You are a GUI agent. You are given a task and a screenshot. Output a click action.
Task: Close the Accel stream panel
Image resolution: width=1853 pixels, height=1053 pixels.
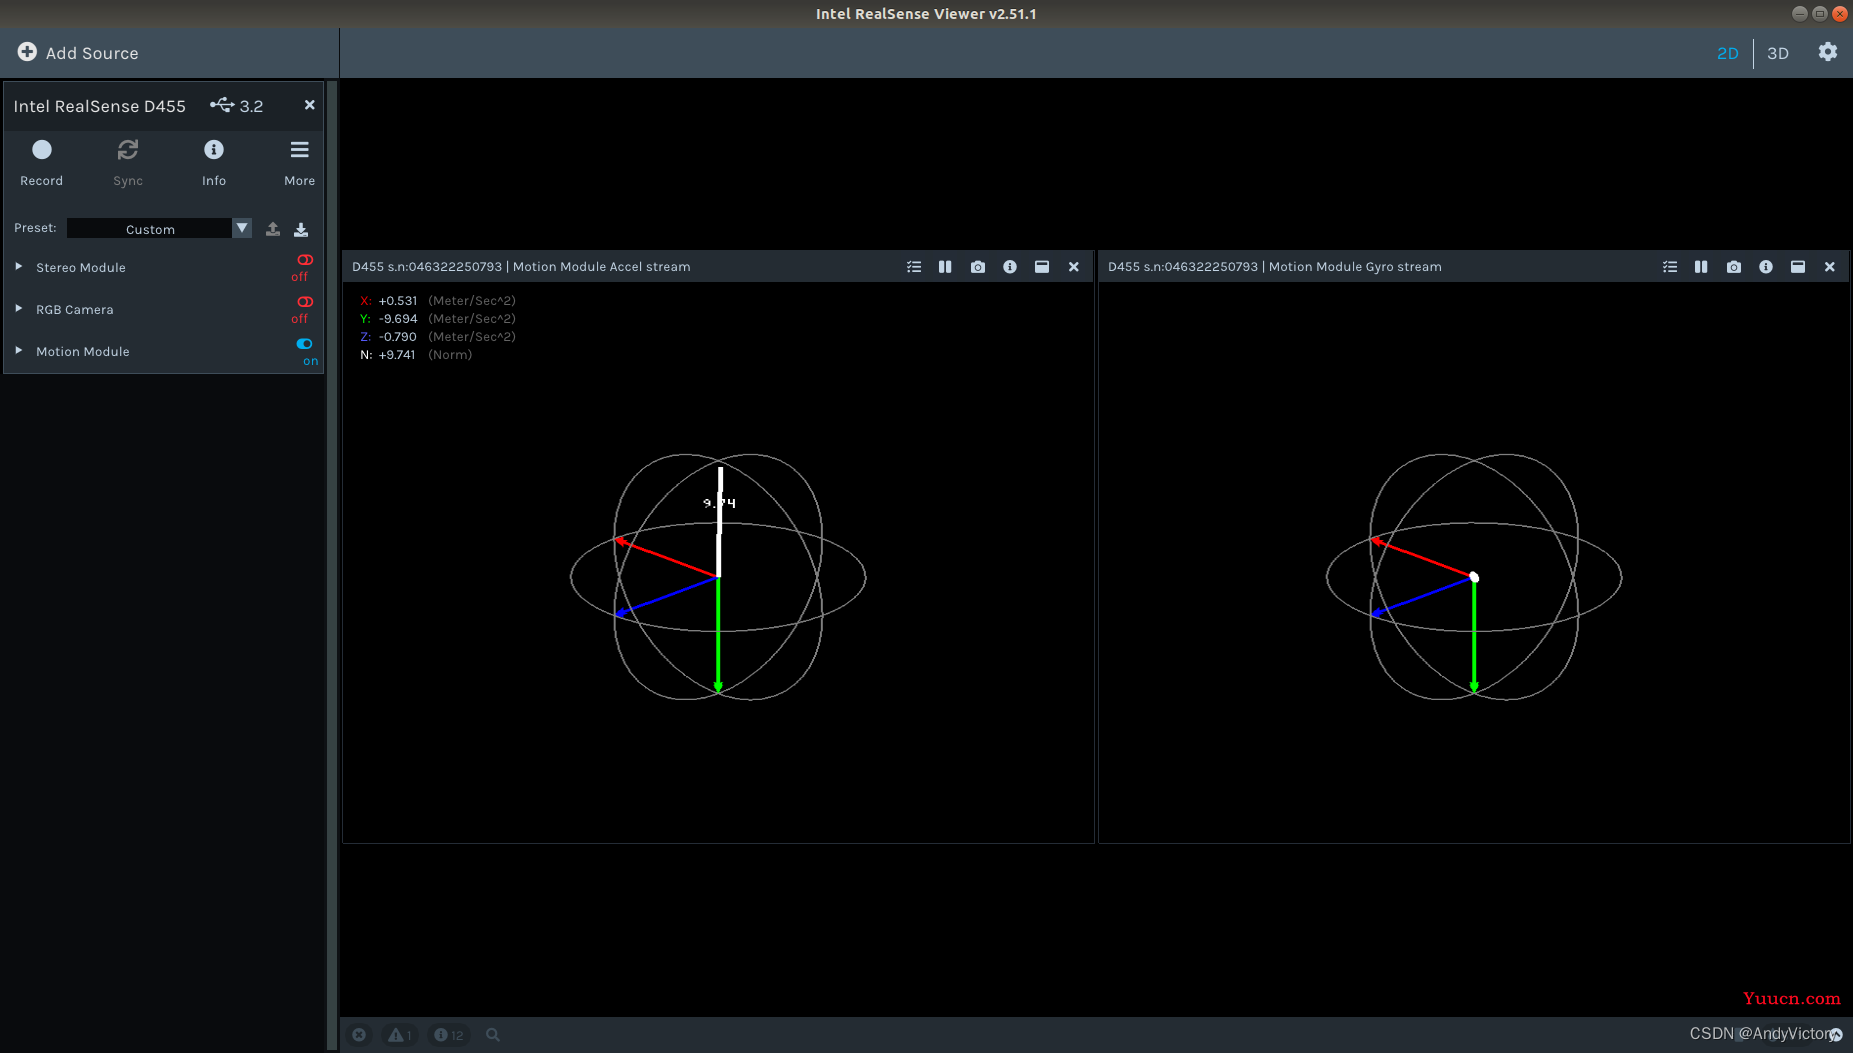[x=1074, y=267]
